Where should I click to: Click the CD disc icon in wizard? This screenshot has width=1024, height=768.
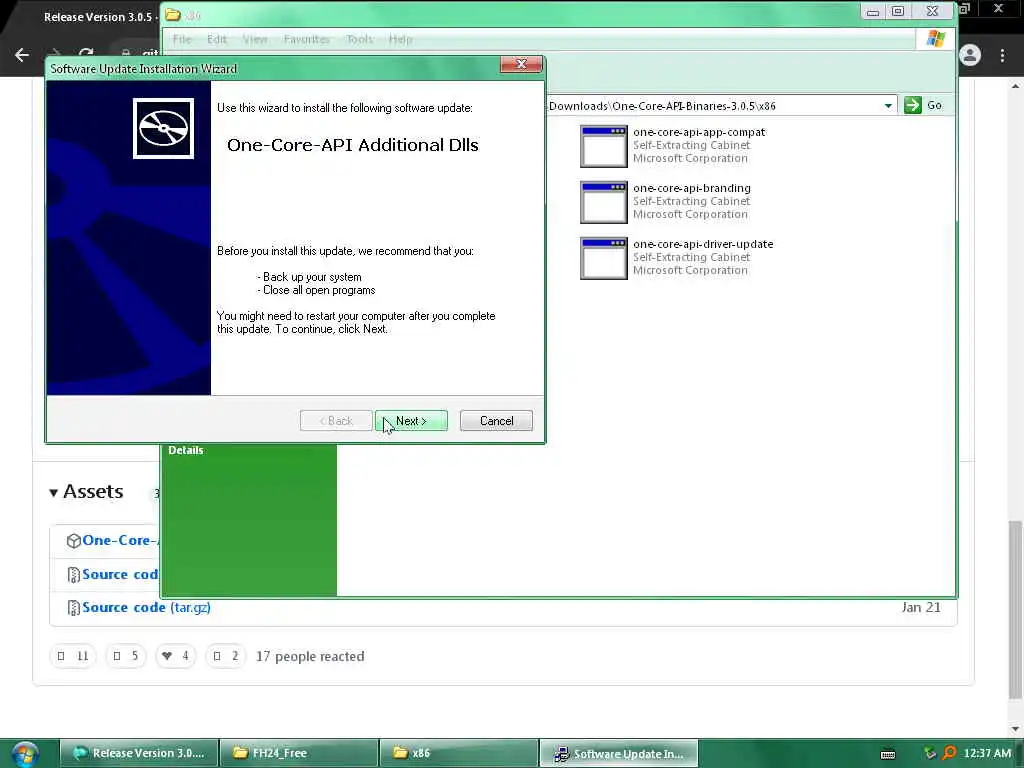pos(163,128)
